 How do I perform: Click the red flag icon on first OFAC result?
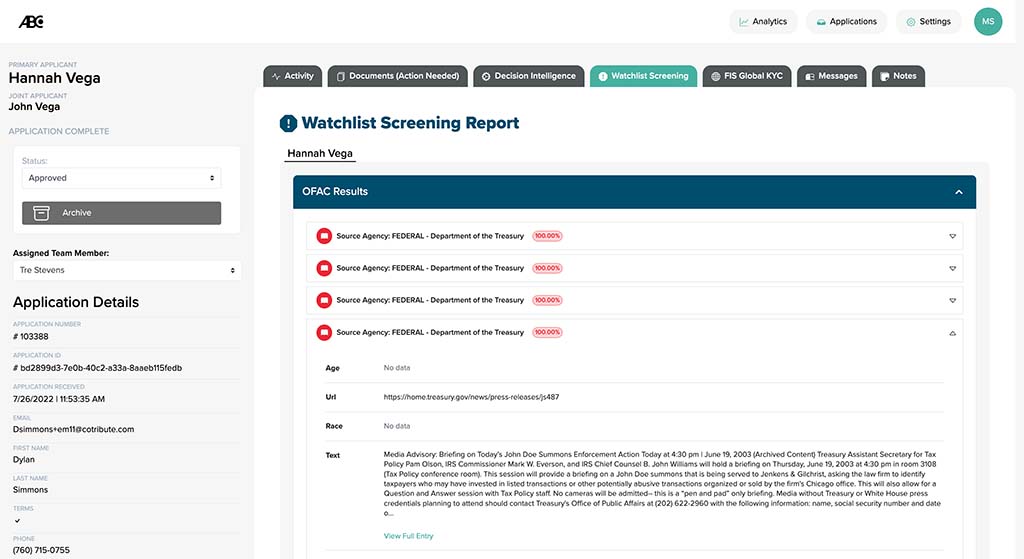[323, 236]
